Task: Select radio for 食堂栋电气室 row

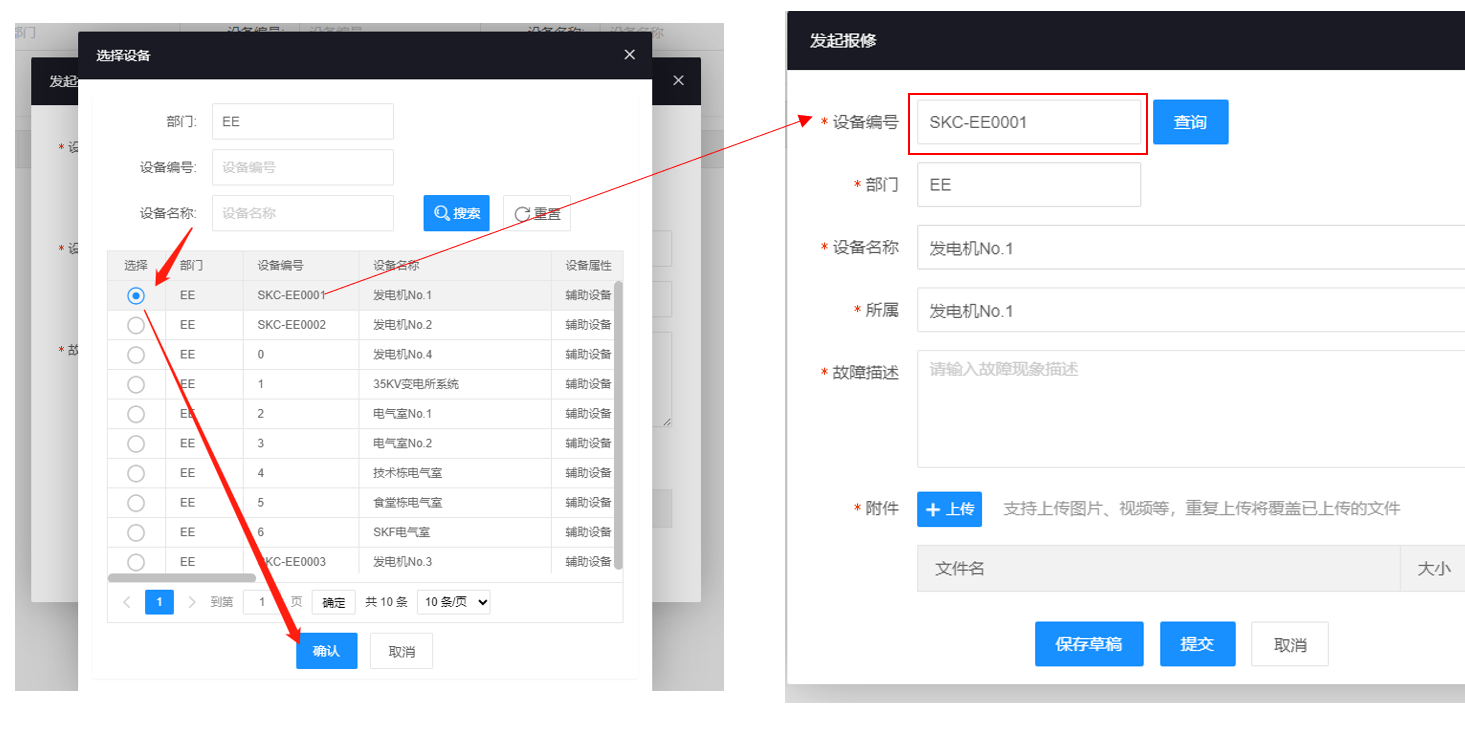Action: point(136,503)
